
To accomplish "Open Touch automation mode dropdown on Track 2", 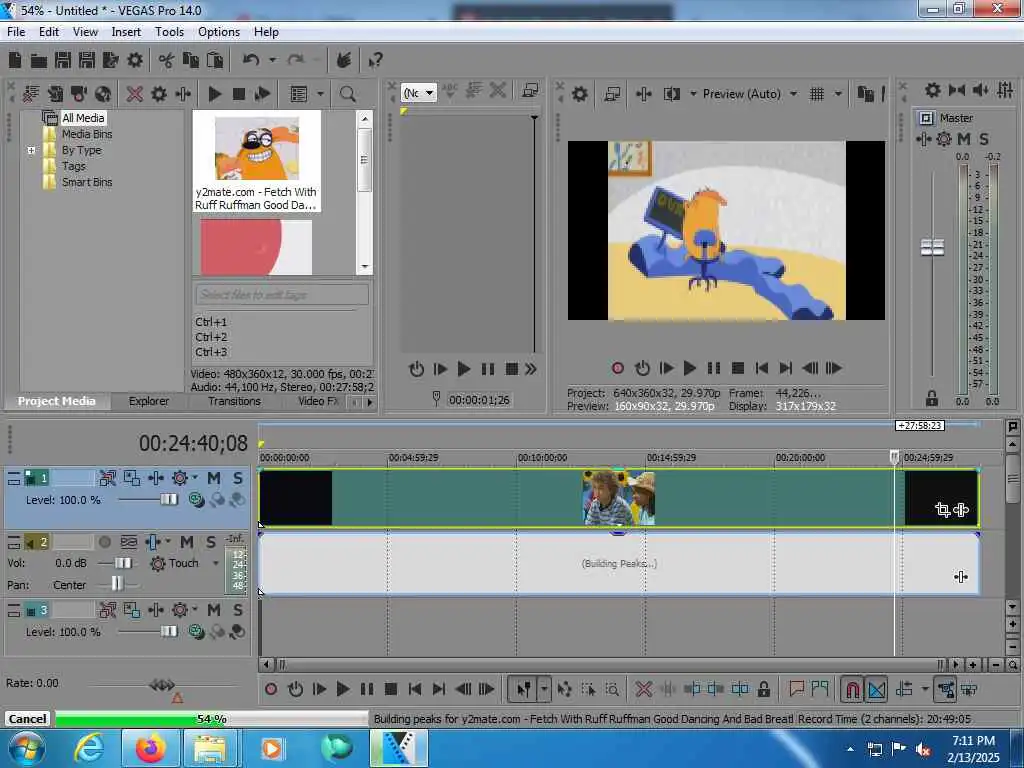I will (216, 563).
